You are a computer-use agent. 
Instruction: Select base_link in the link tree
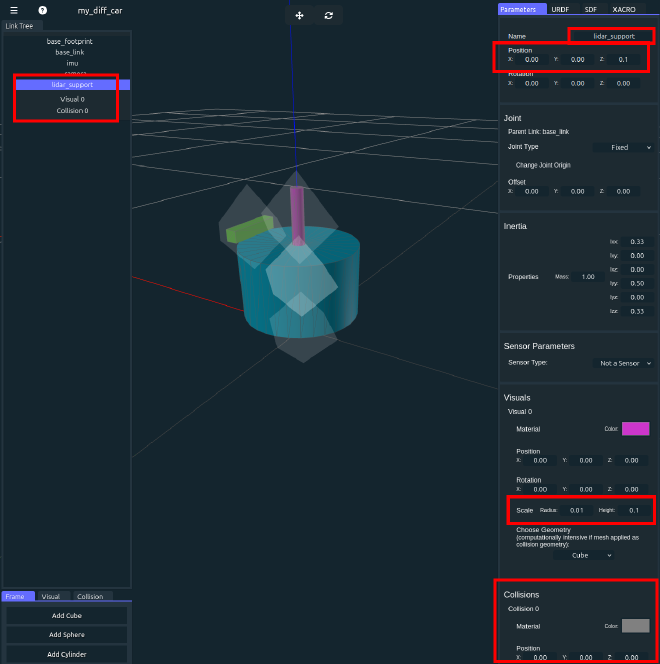pos(69,53)
